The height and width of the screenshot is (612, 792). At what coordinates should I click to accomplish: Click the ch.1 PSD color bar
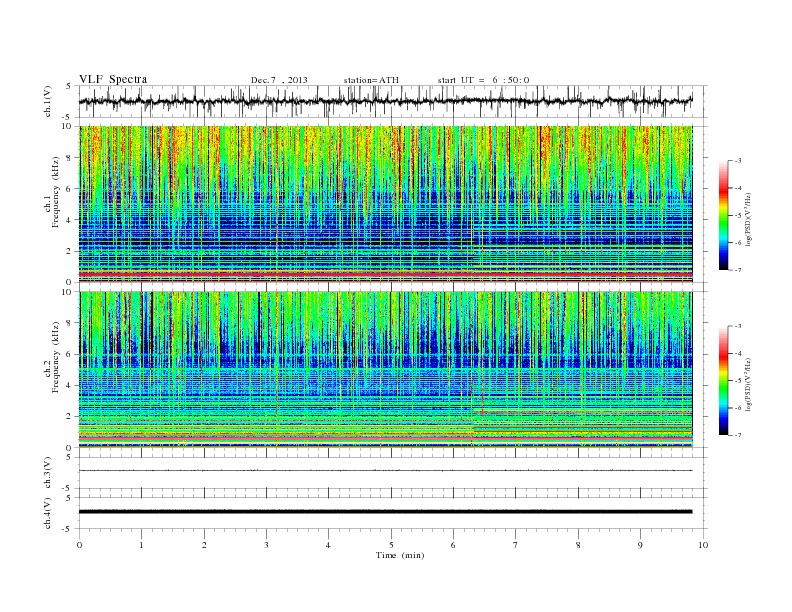coord(723,215)
